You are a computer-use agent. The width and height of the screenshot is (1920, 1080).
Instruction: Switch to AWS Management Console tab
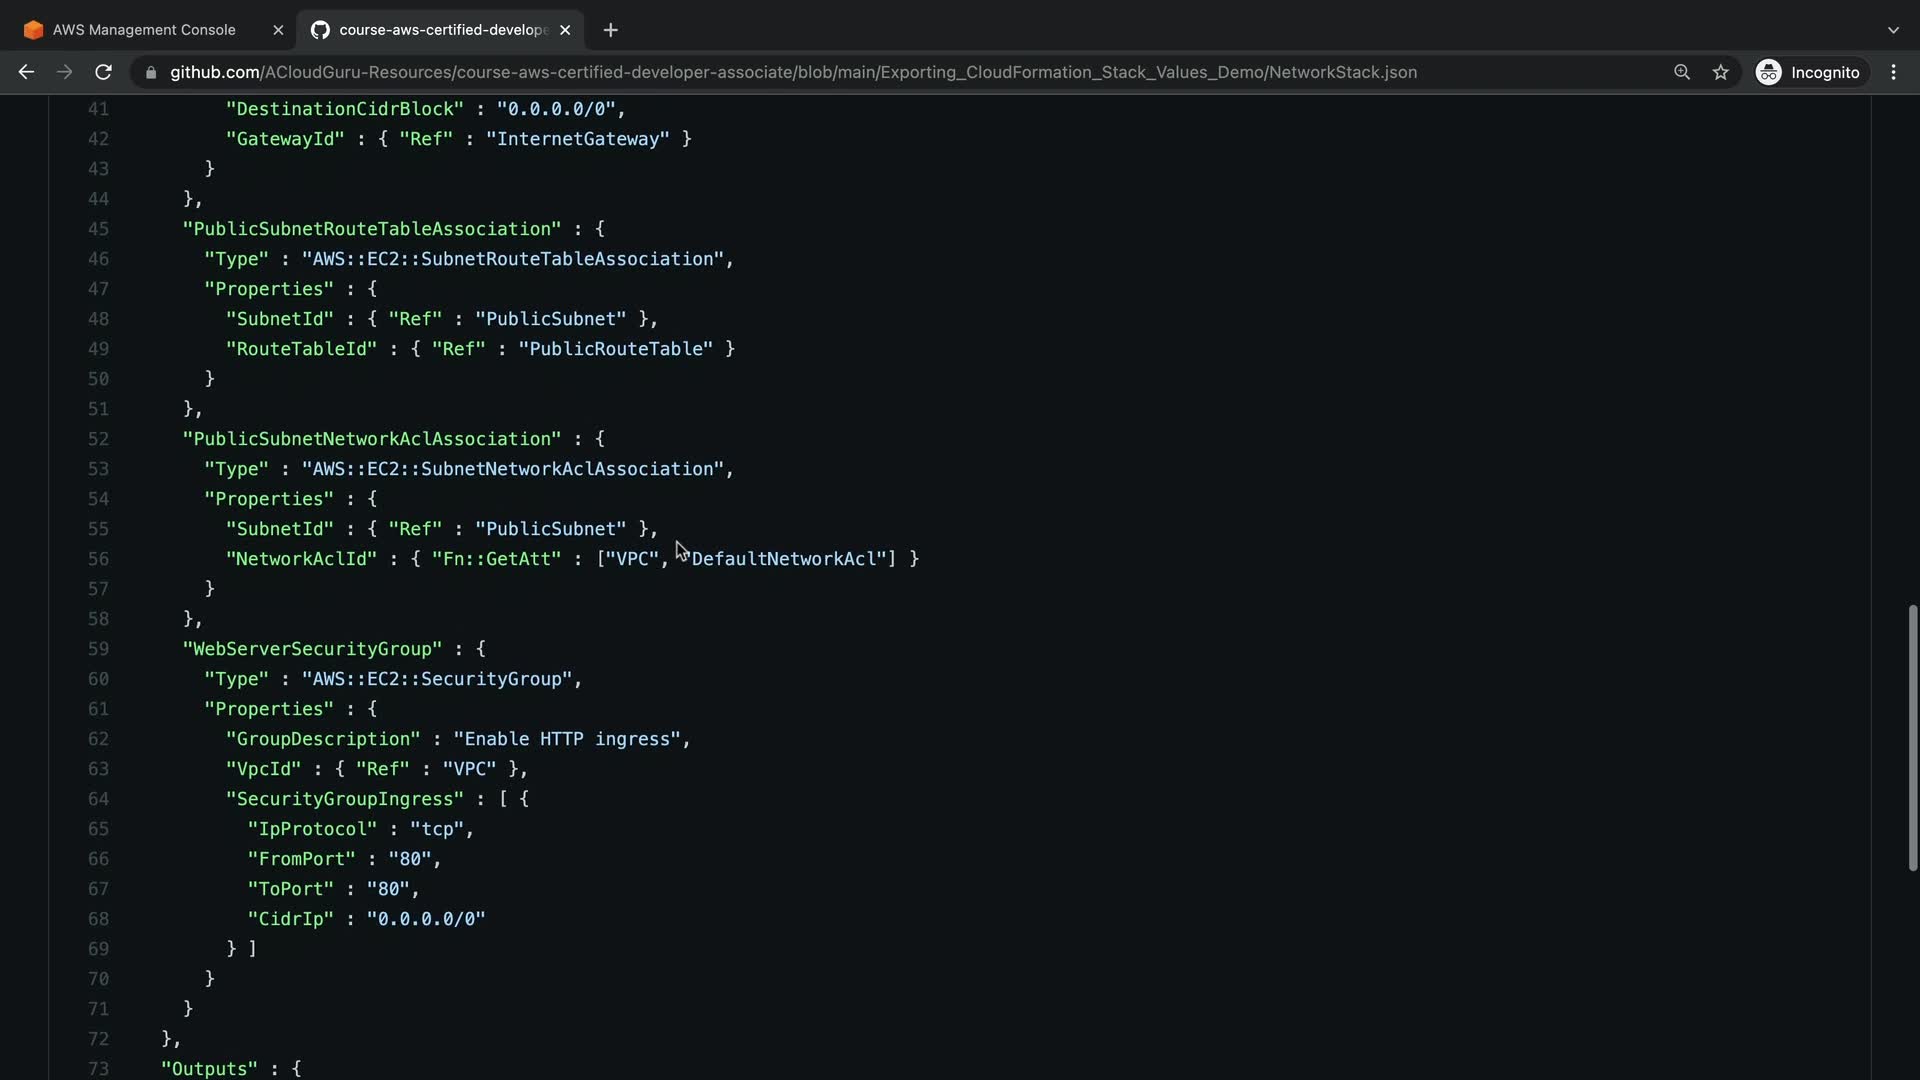pyautogui.click(x=144, y=30)
